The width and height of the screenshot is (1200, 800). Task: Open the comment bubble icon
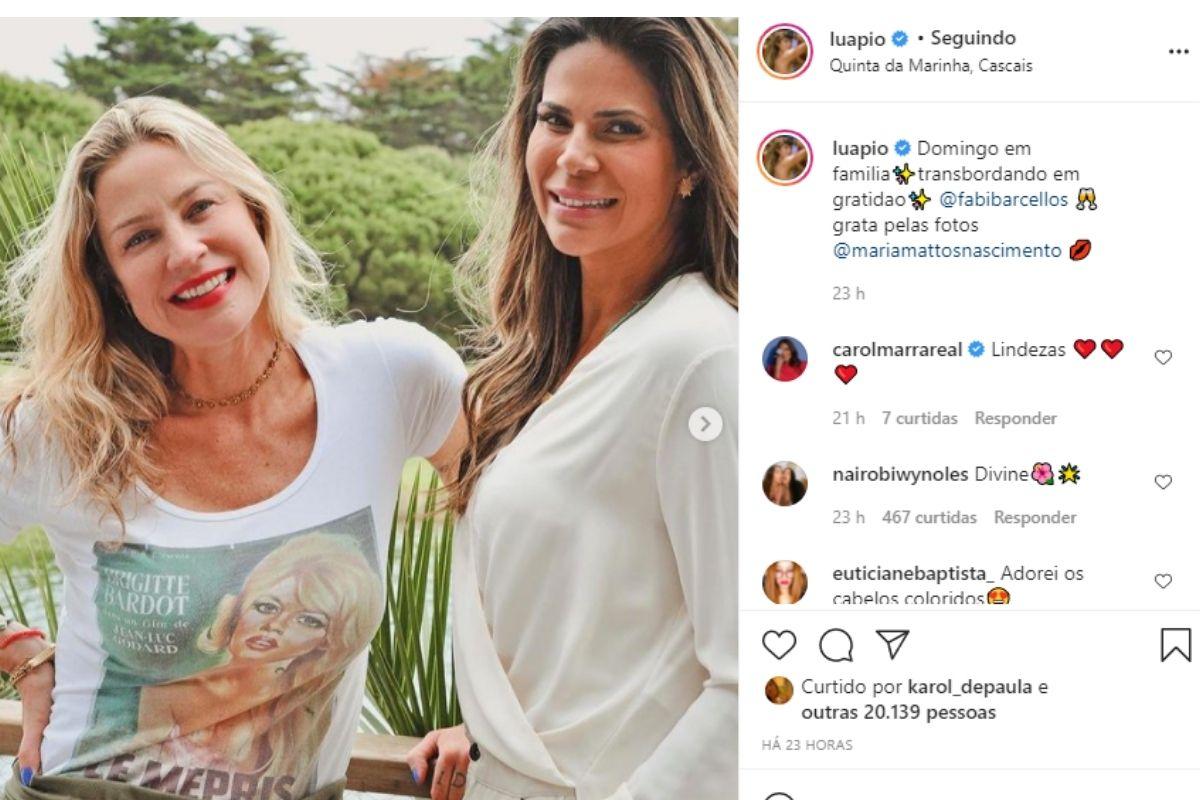[x=836, y=645]
